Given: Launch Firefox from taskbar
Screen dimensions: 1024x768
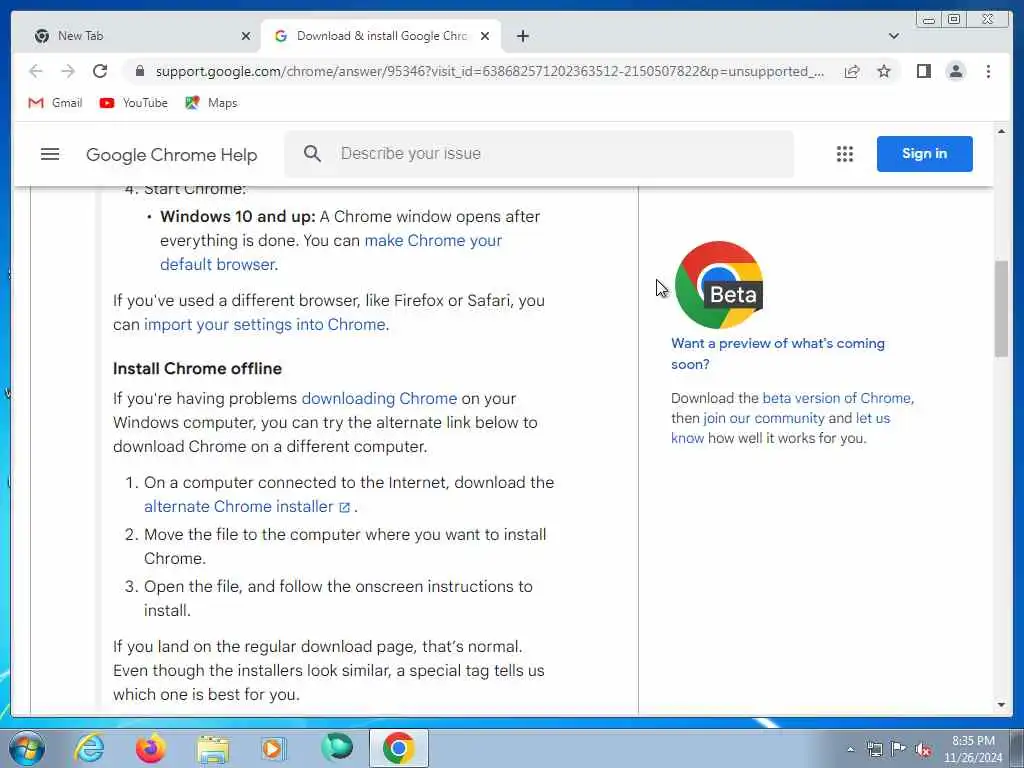Looking at the screenshot, I should pyautogui.click(x=151, y=748).
